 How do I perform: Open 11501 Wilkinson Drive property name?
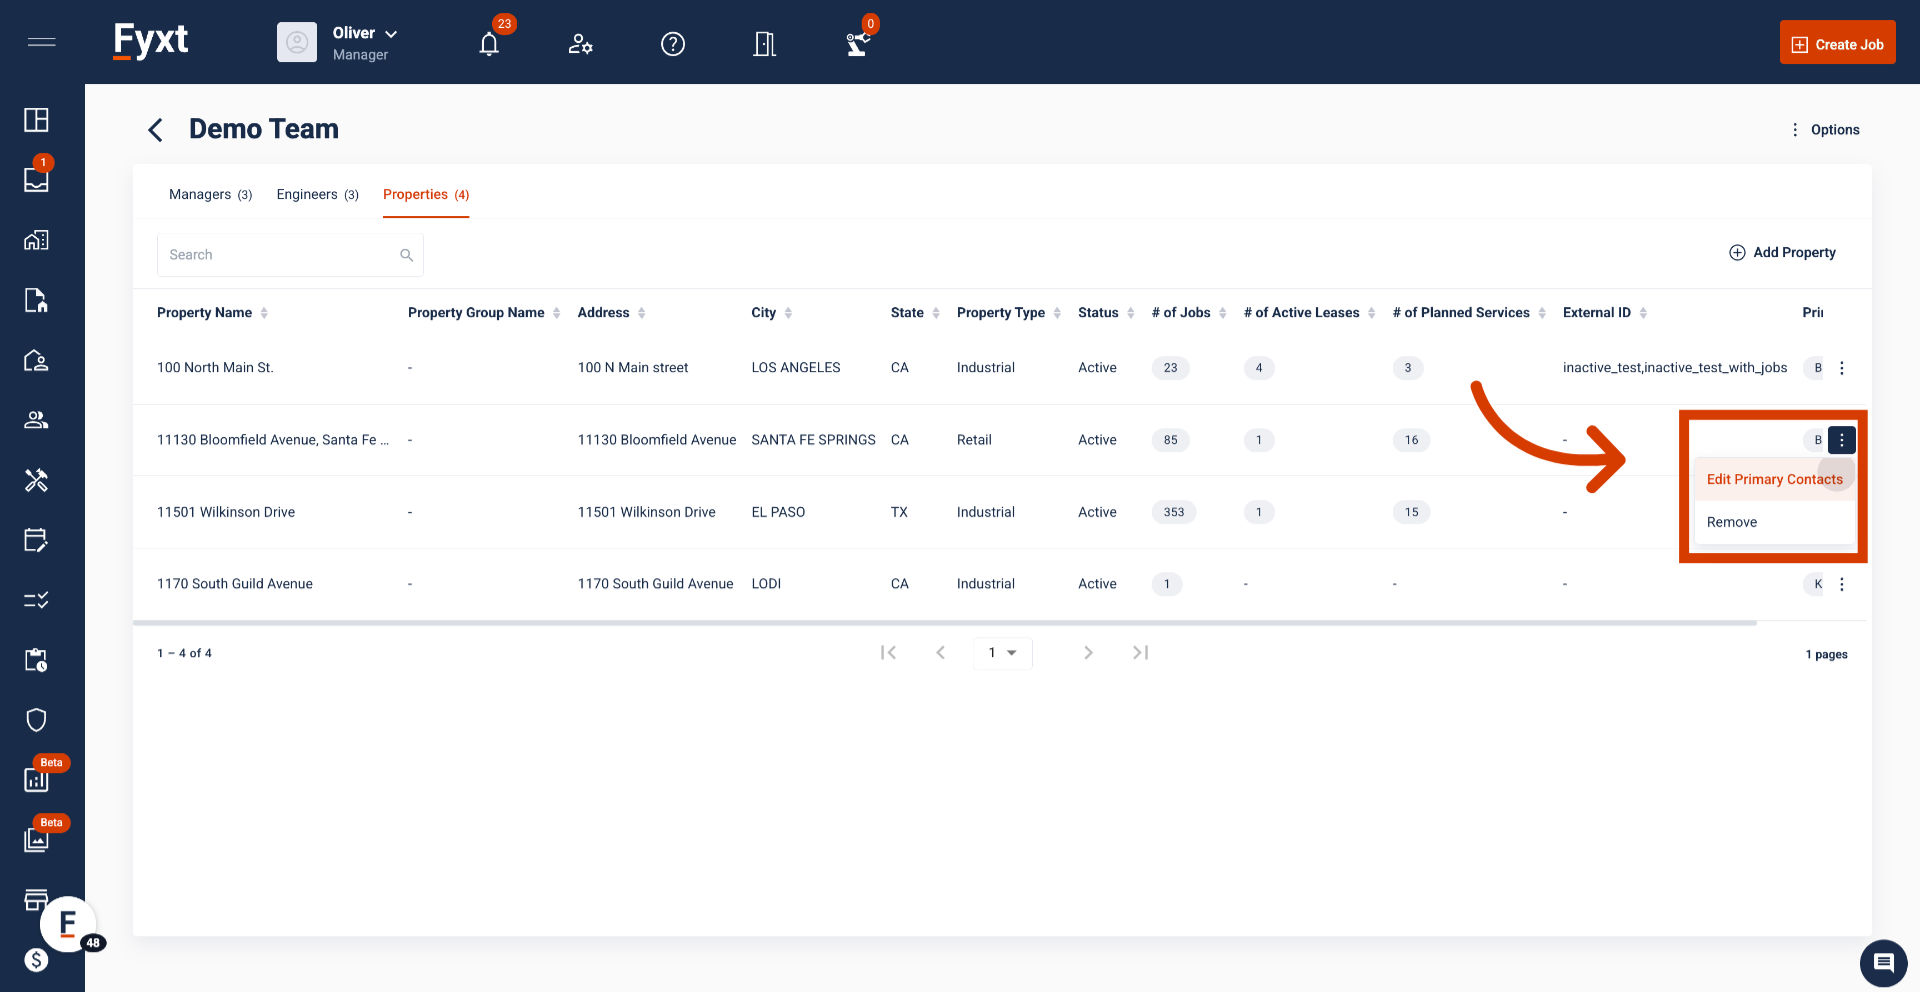pyautogui.click(x=226, y=512)
